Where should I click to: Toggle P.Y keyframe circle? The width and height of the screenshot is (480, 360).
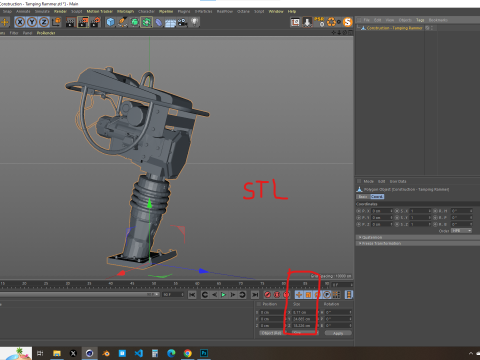(359, 218)
